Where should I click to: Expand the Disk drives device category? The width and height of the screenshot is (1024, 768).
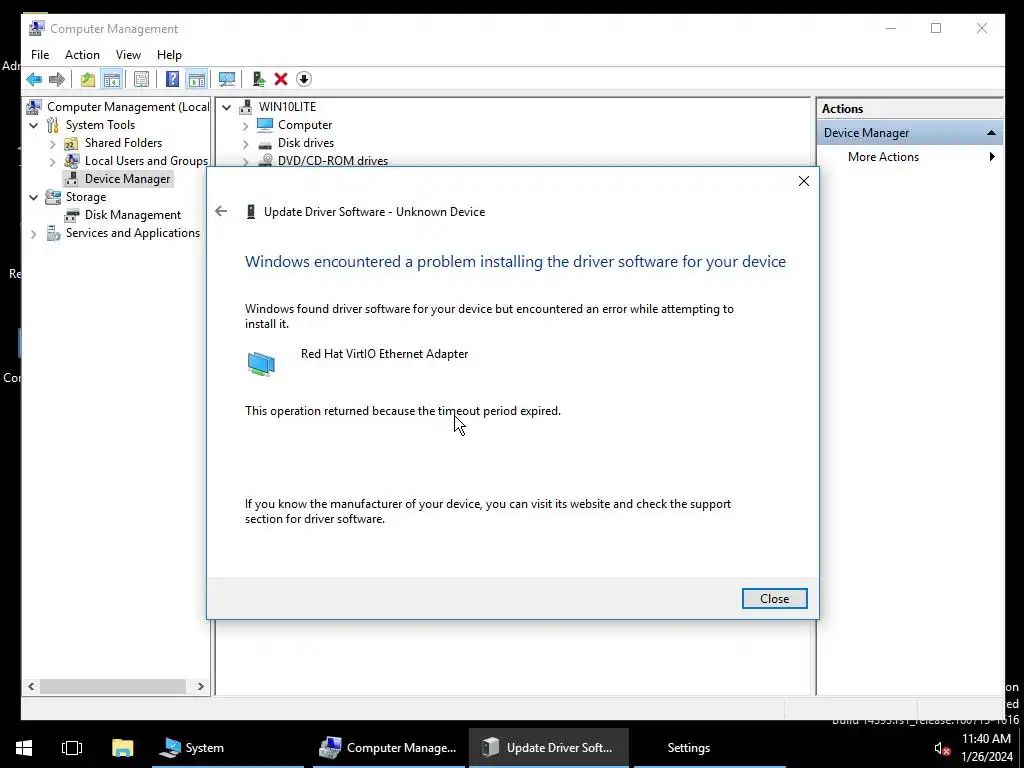click(246, 144)
